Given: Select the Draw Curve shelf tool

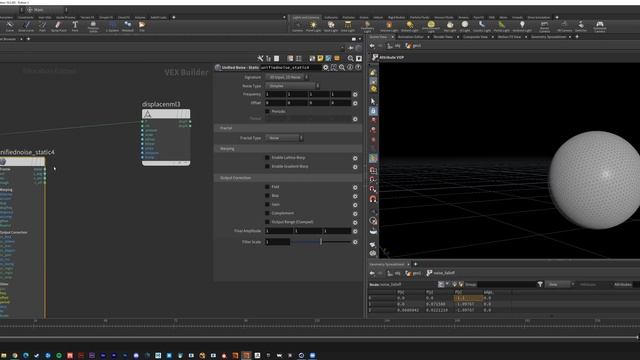Looking at the screenshot, I should click(x=26, y=27).
